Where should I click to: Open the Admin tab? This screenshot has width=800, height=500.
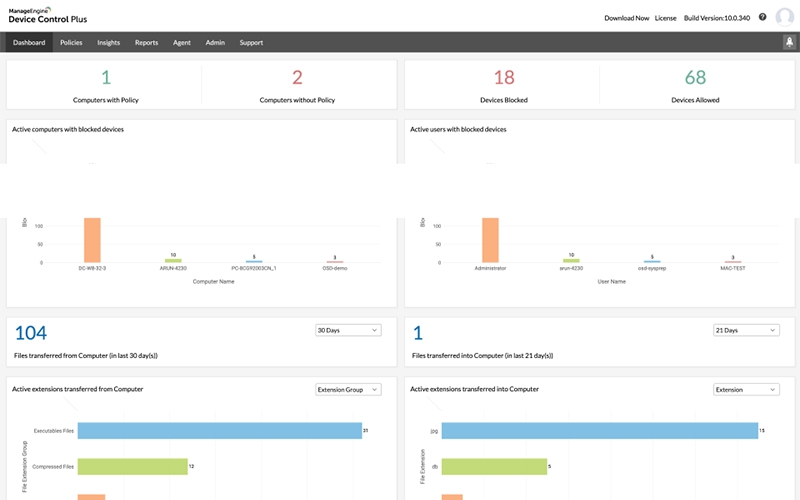pyautogui.click(x=214, y=43)
